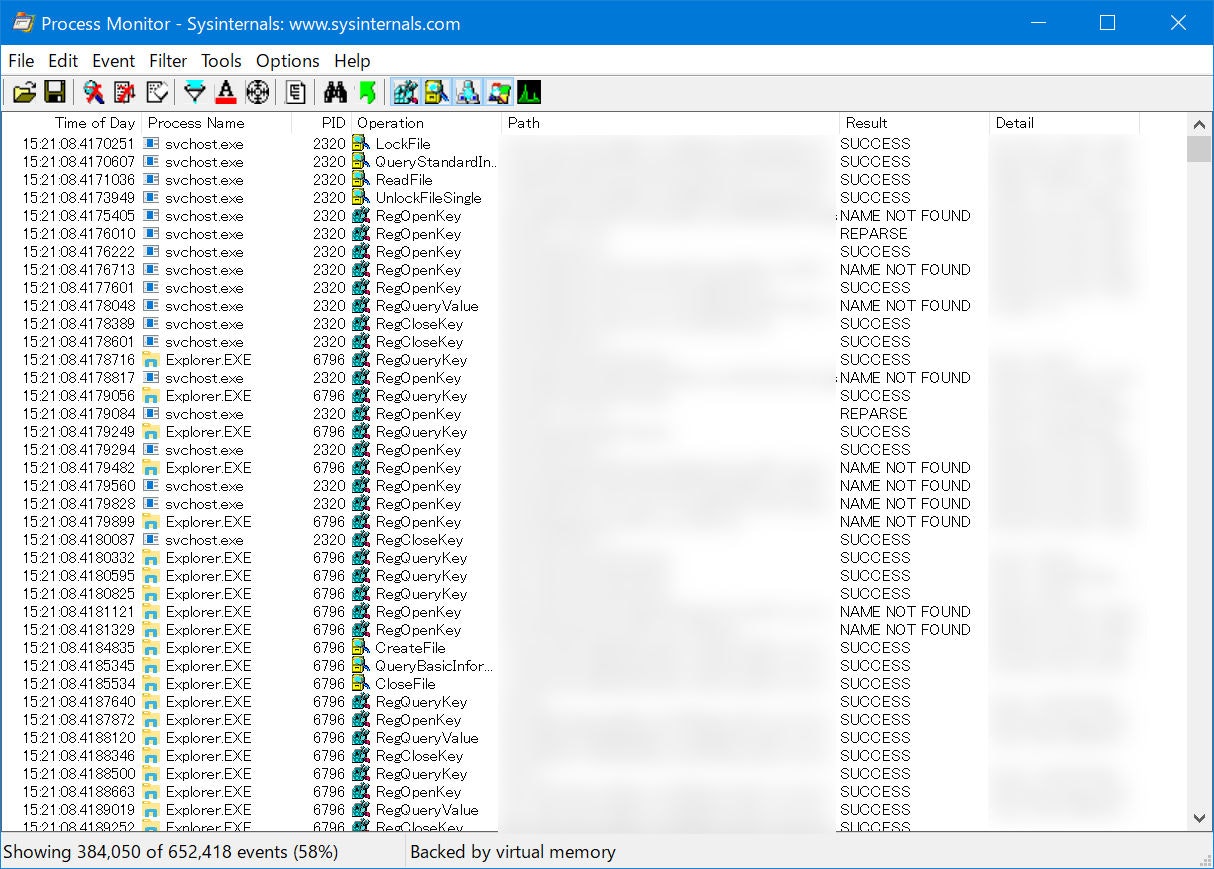Click the Process Monitor app icon in title bar

point(23,22)
